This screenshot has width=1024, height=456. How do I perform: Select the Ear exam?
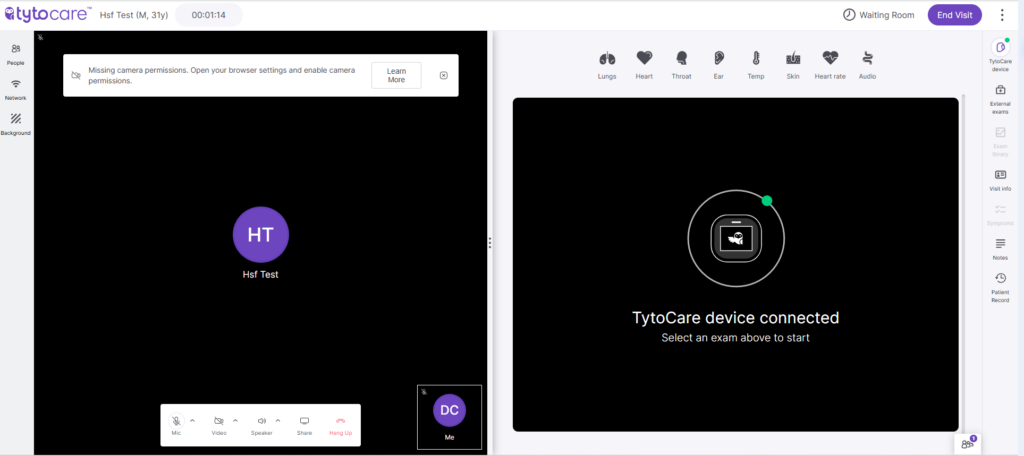click(718, 65)
